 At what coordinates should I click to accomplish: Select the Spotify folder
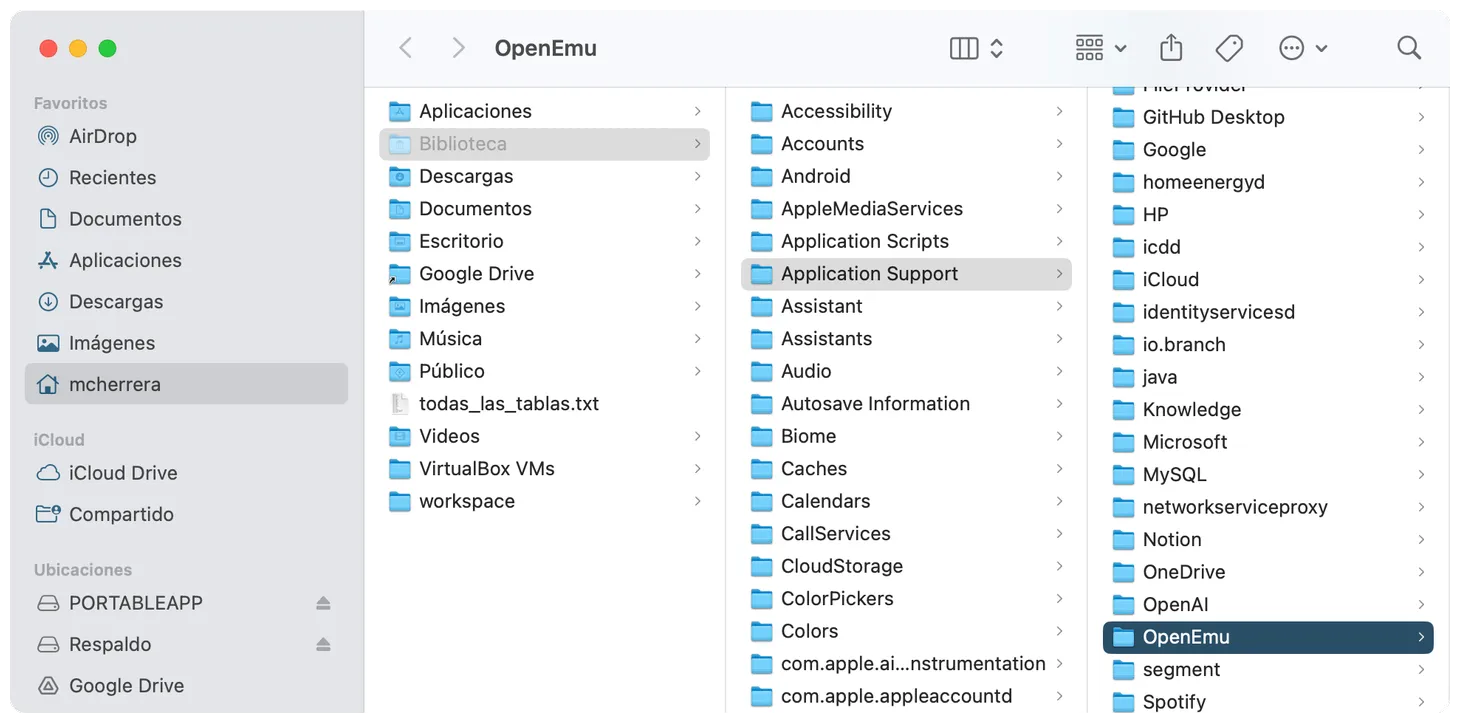click(1173, 702)
